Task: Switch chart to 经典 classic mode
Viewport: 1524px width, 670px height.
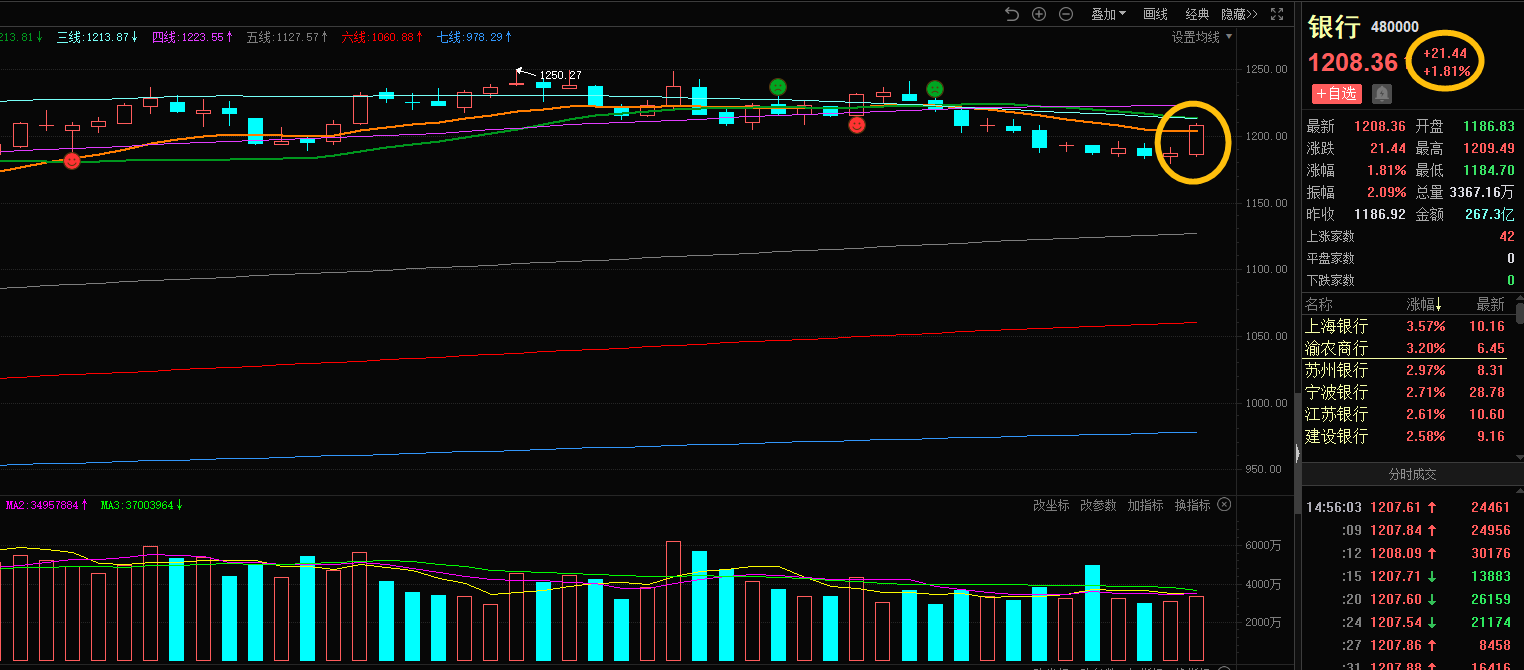Action: [x=1197, y=14]
